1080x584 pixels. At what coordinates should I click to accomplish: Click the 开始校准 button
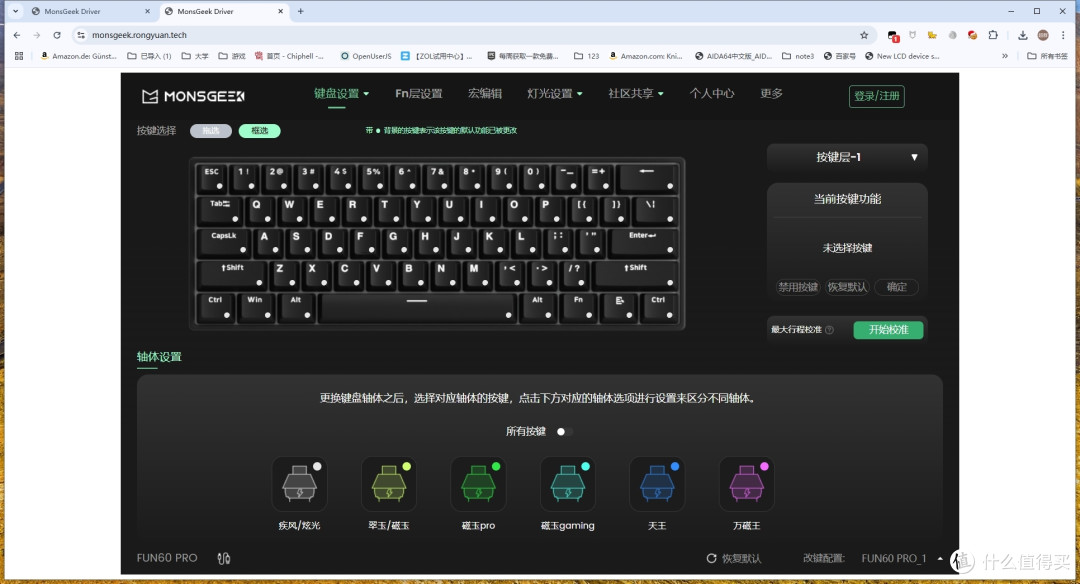(889, 330)
